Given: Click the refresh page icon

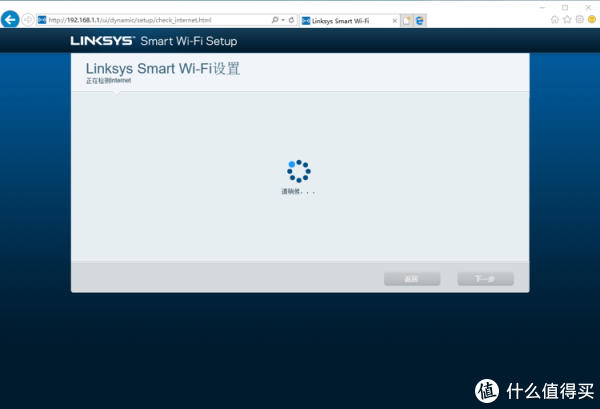Looking at the screenshot, I should [x=291, y=20].
